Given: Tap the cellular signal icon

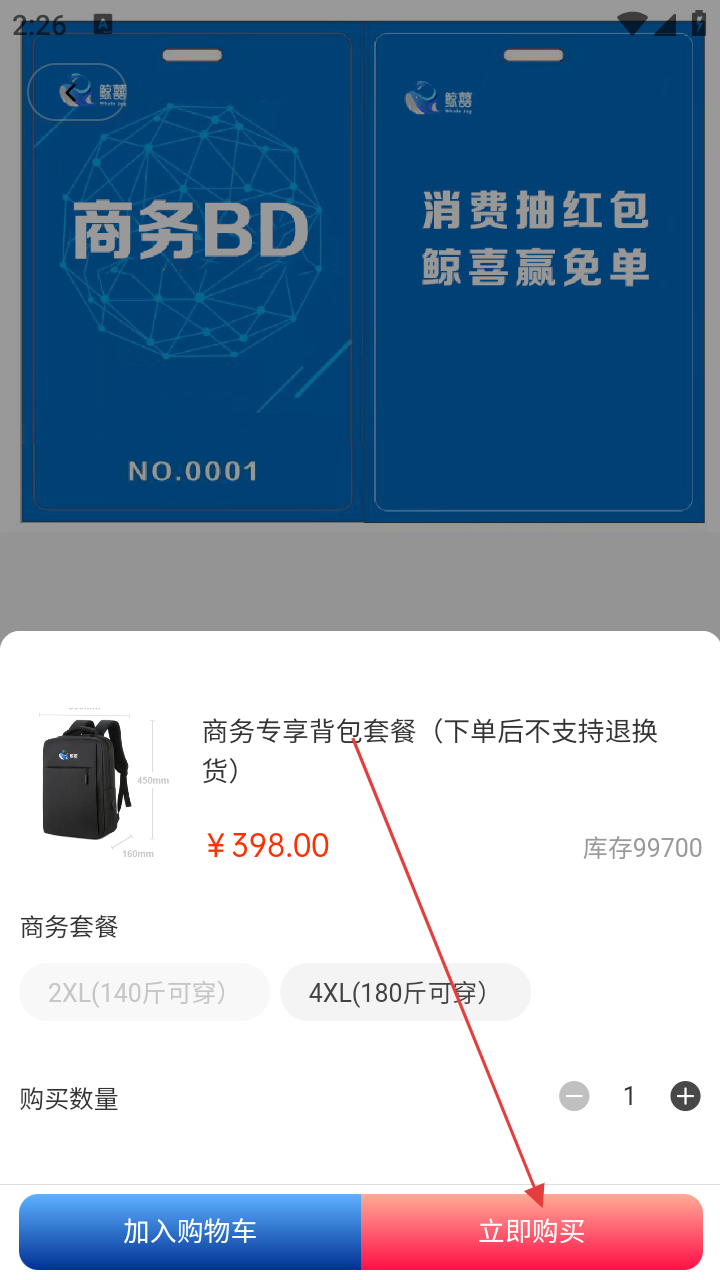Looking at the screenshot, I should pyautogui.click(x=665, y=24).
